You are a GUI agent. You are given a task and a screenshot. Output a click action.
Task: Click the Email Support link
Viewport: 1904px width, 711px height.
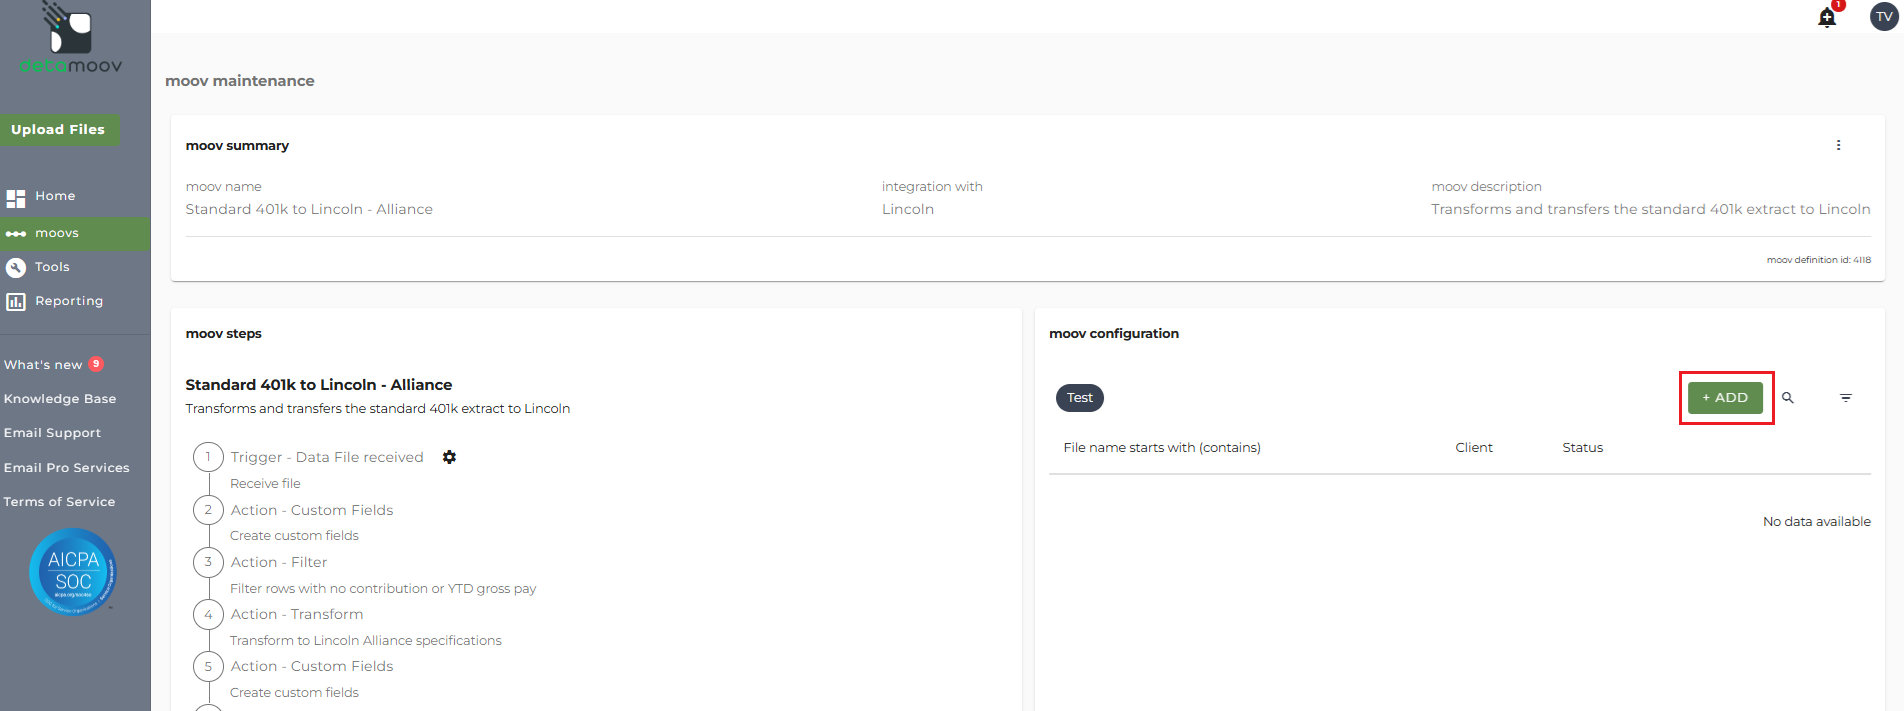point(52,433)
